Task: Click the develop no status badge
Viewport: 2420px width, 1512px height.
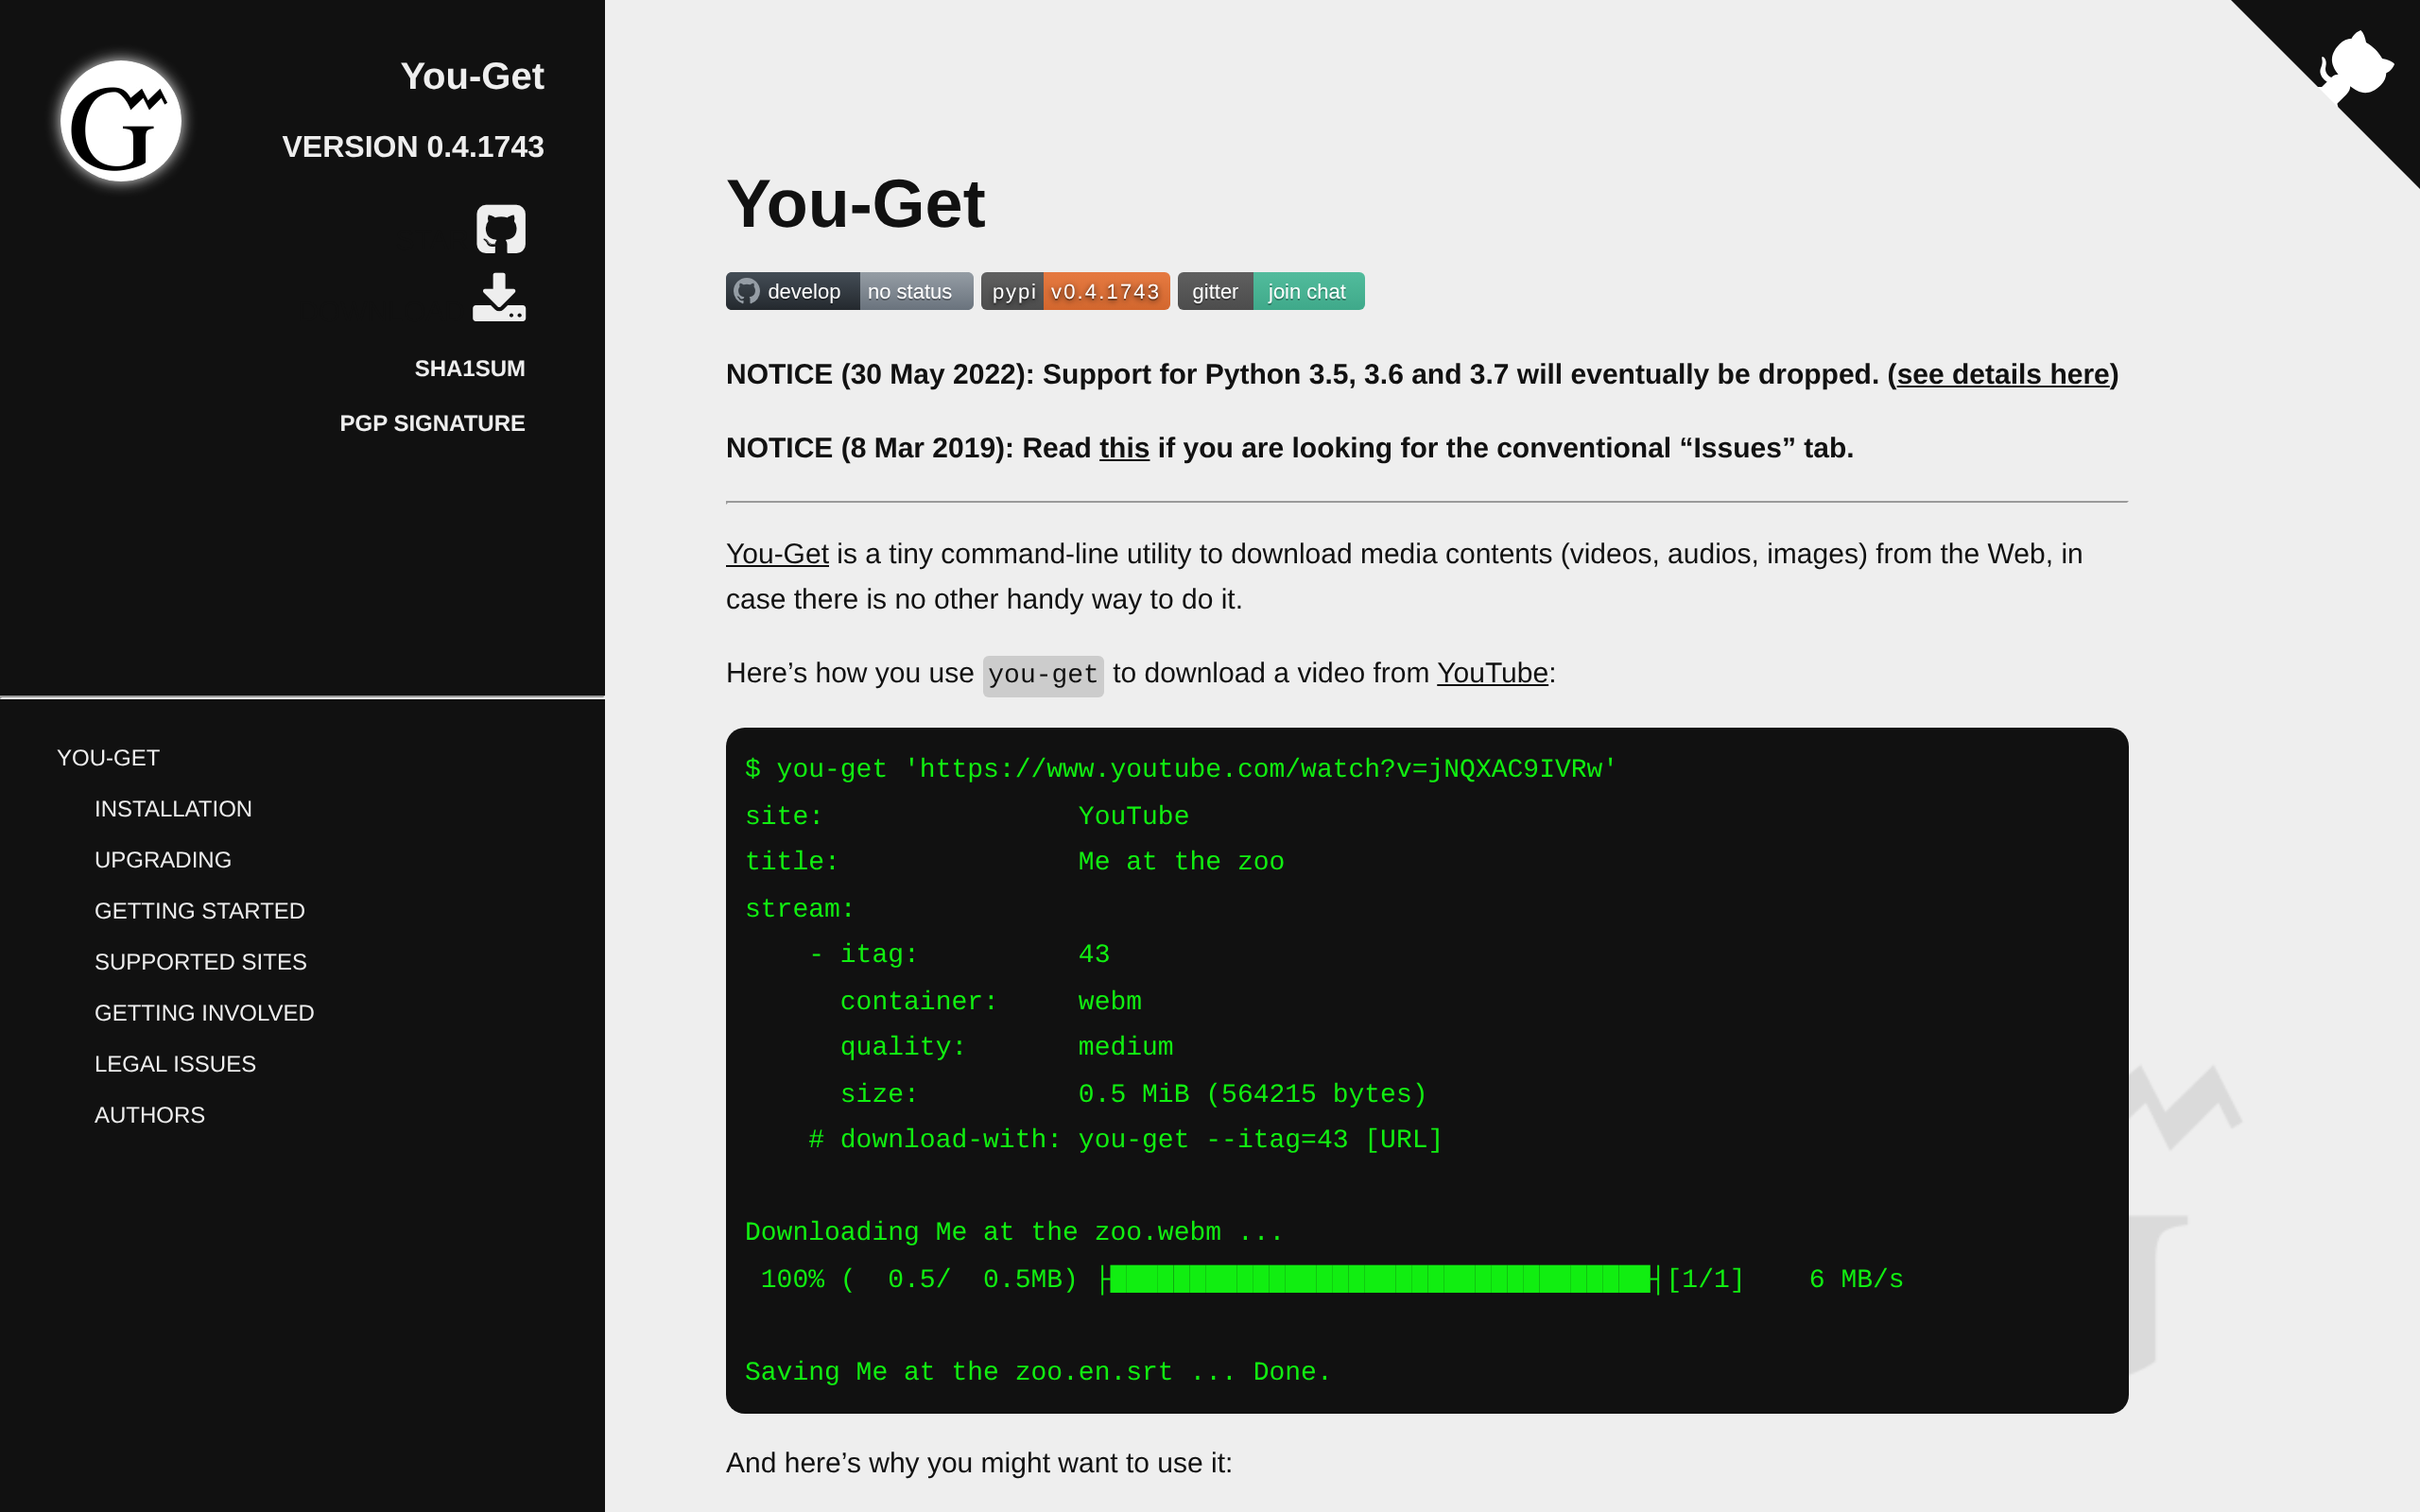Action: (849, 291)
